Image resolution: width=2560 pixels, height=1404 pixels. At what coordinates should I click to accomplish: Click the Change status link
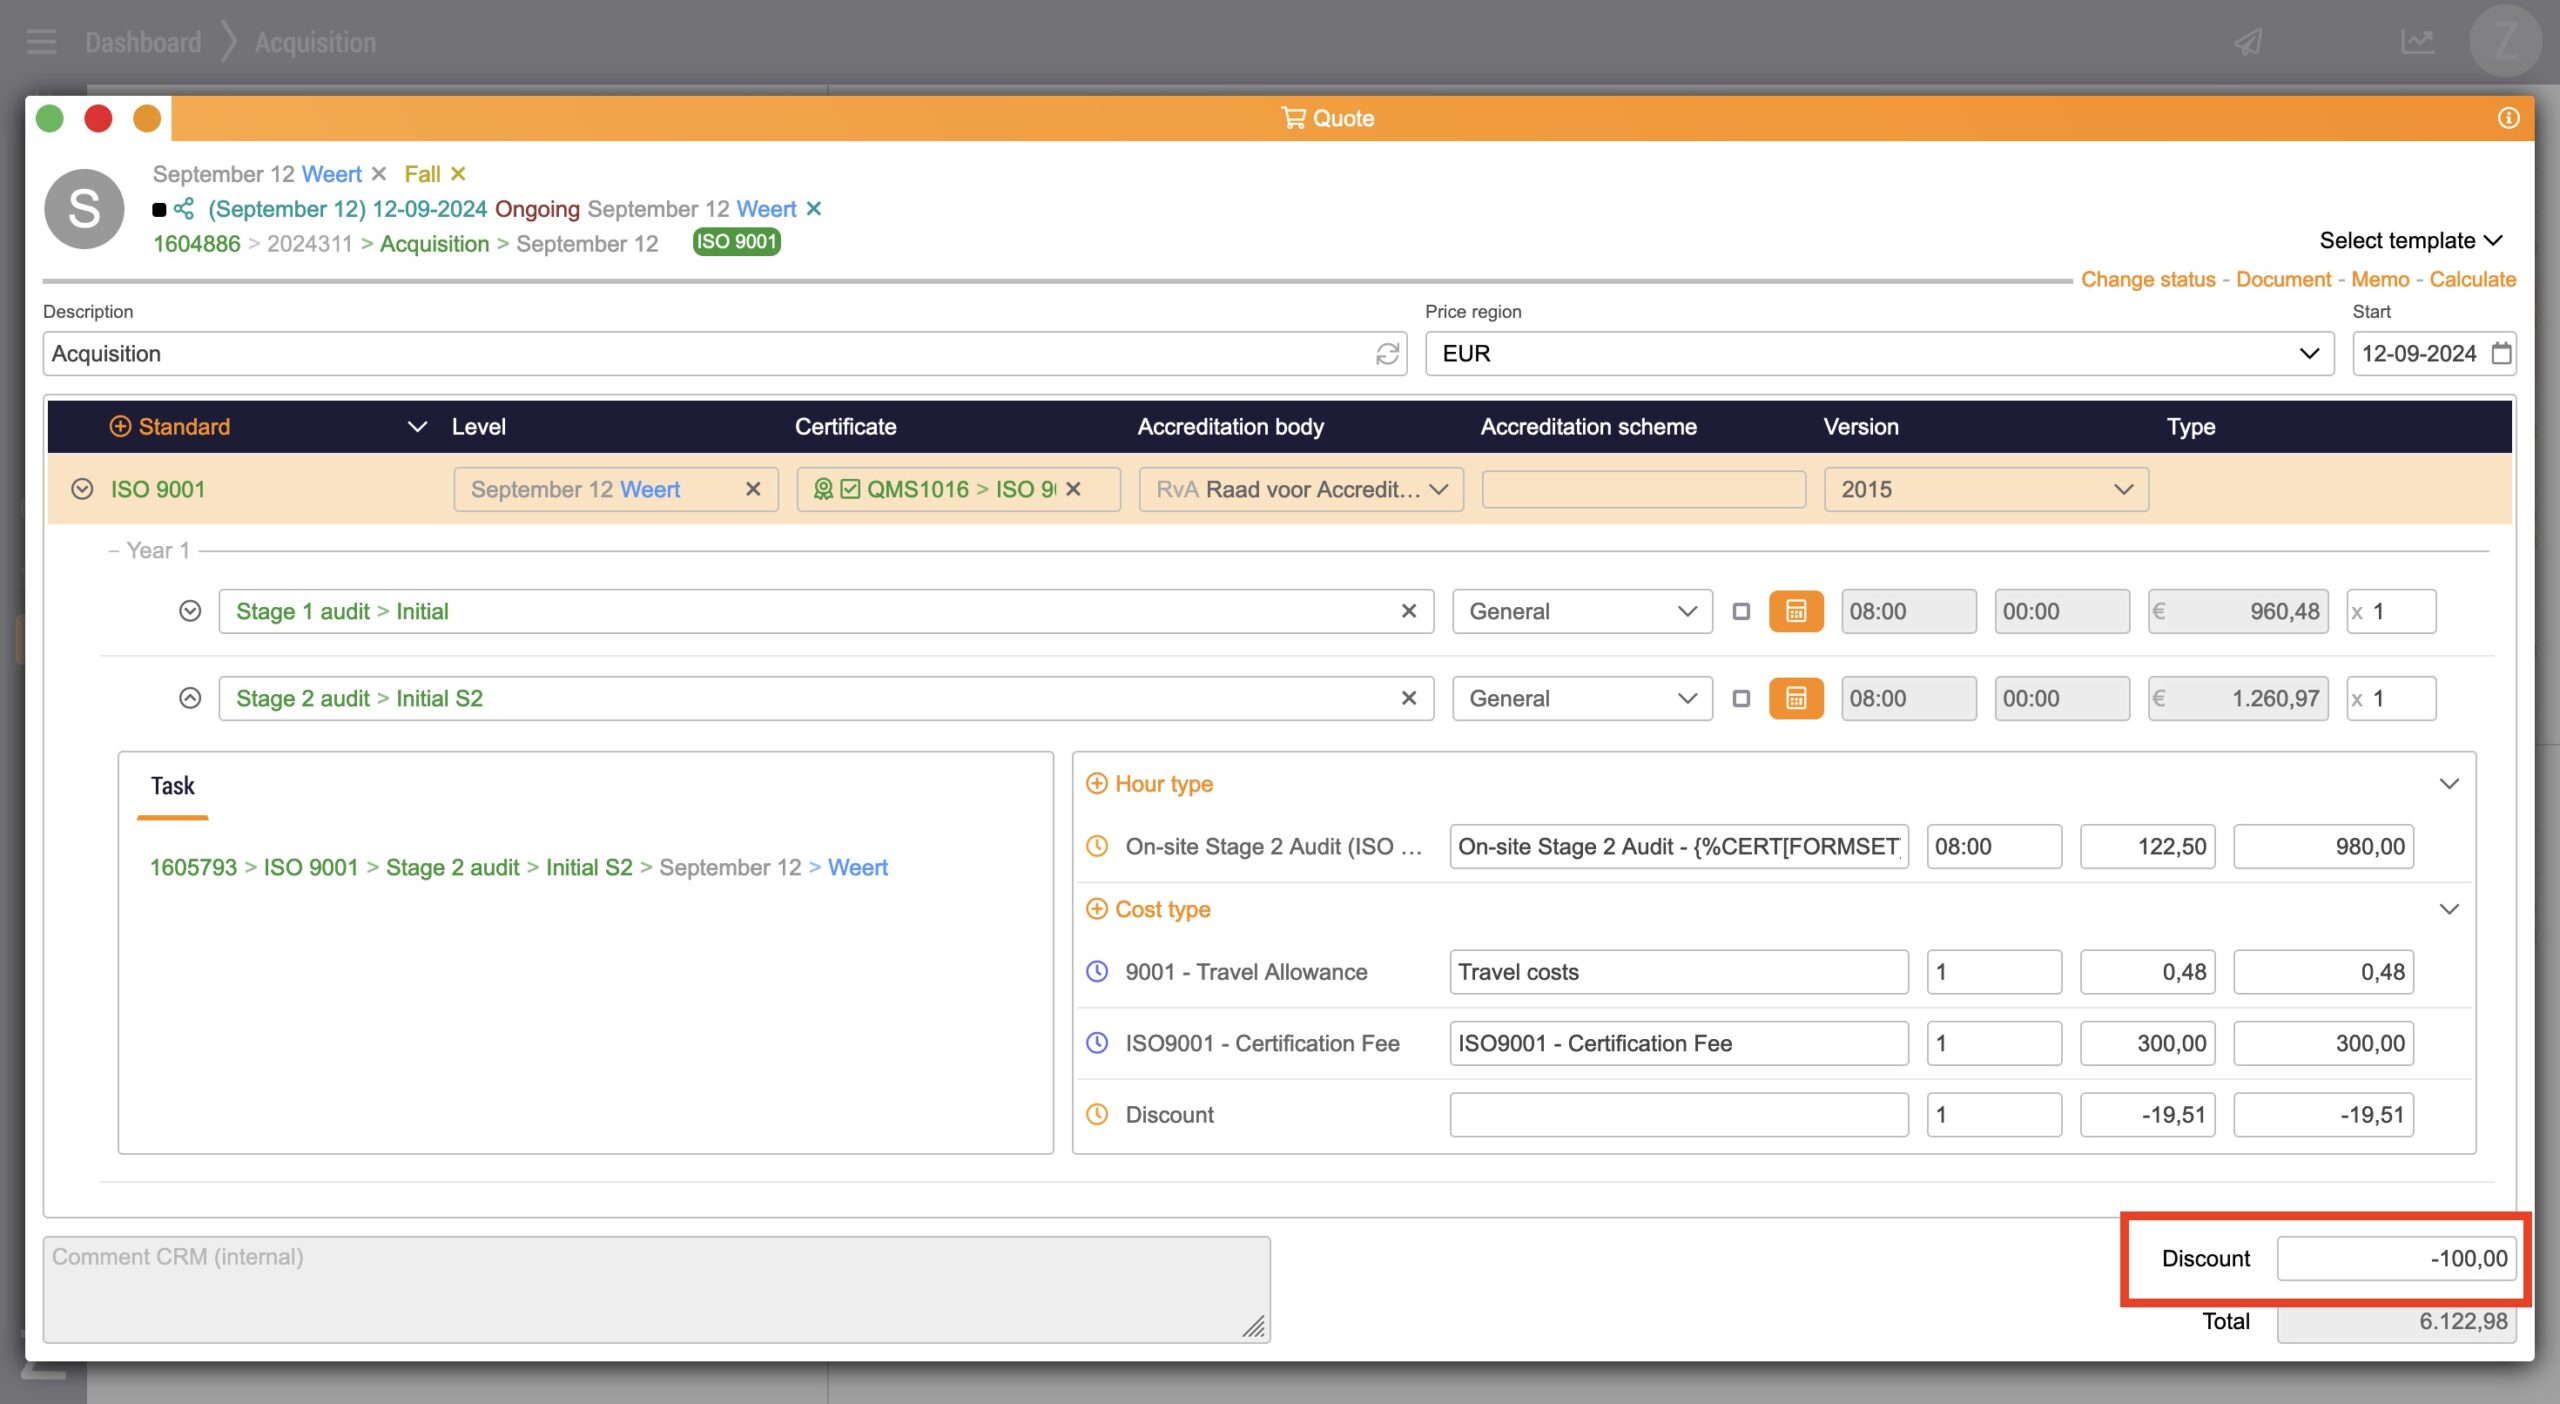point(2148,280)
